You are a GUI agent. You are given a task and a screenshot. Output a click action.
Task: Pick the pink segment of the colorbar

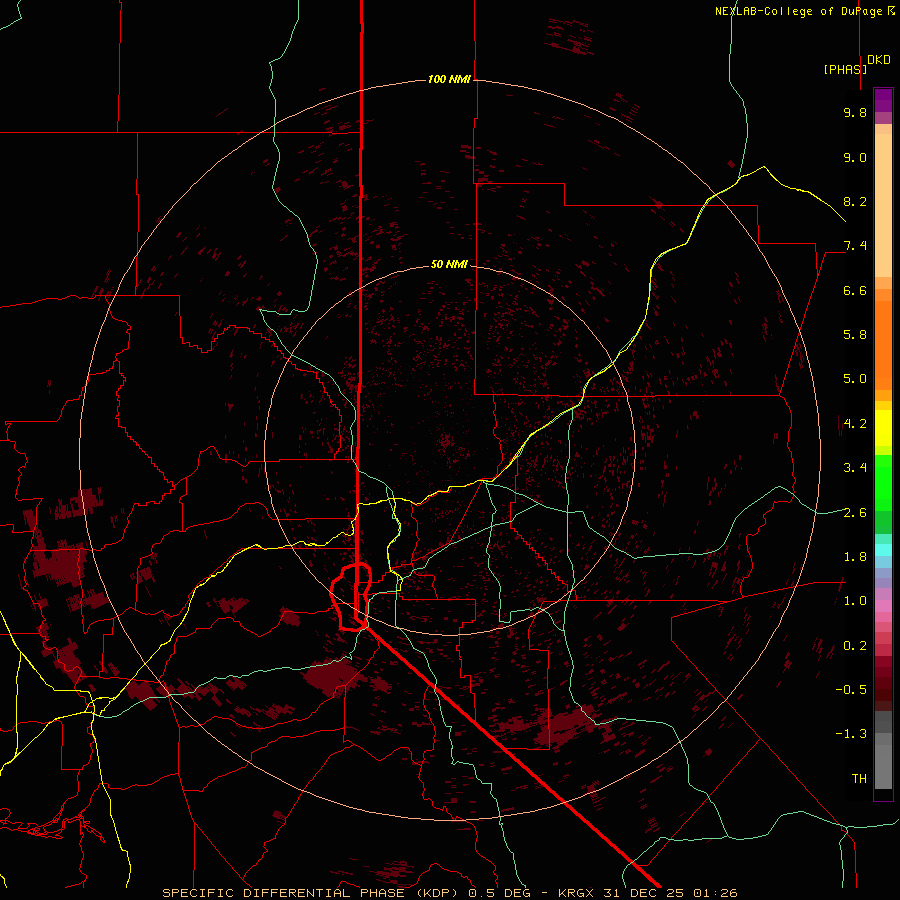(x=883, y=606)
